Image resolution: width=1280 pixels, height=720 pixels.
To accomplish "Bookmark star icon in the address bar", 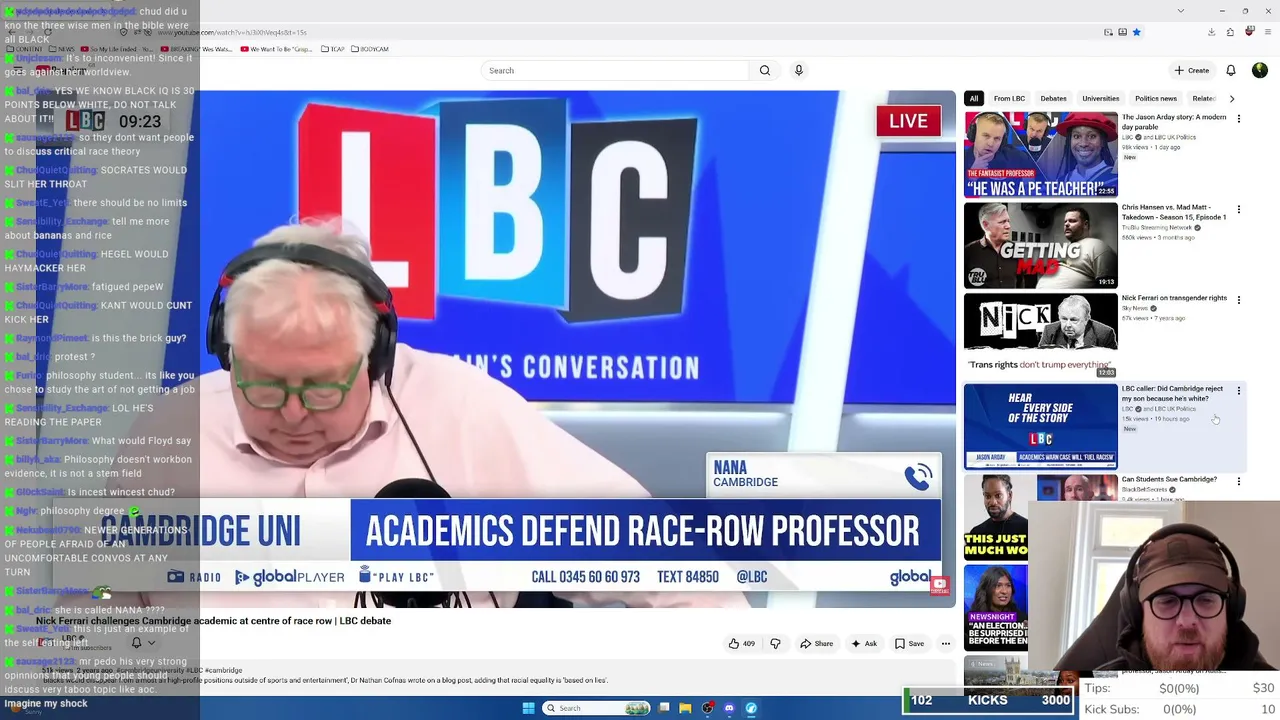I will (1137, 32).
